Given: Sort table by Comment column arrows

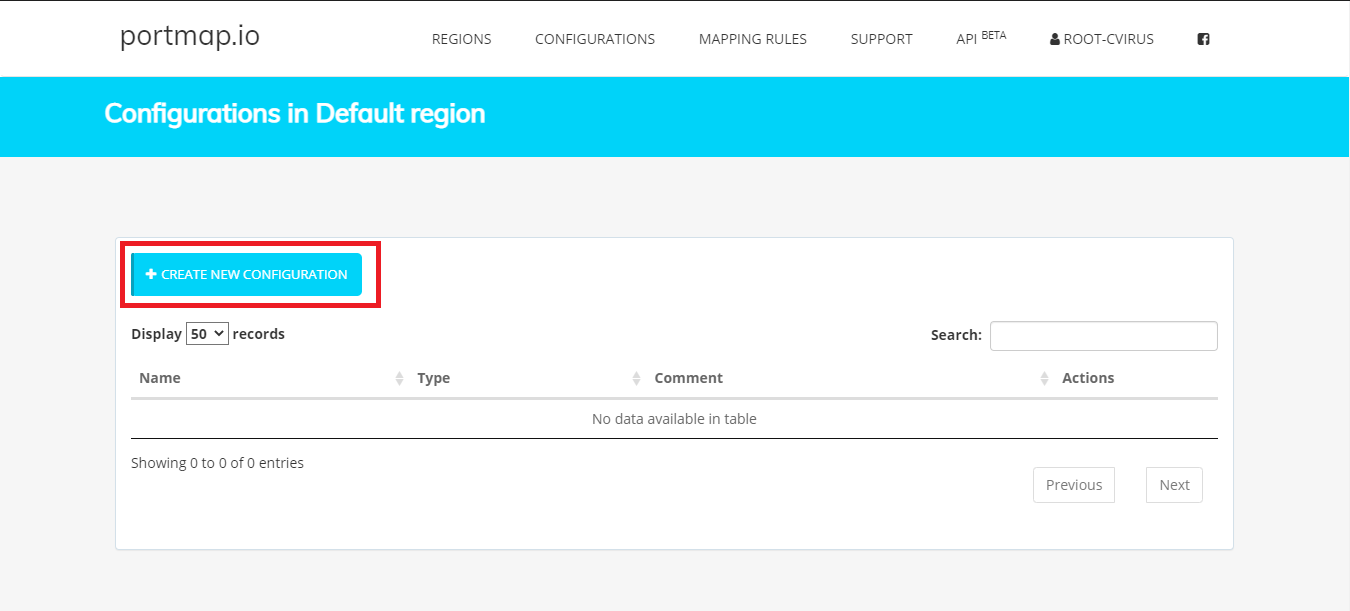Looking at the screenshot, I should coord(1044,378).
